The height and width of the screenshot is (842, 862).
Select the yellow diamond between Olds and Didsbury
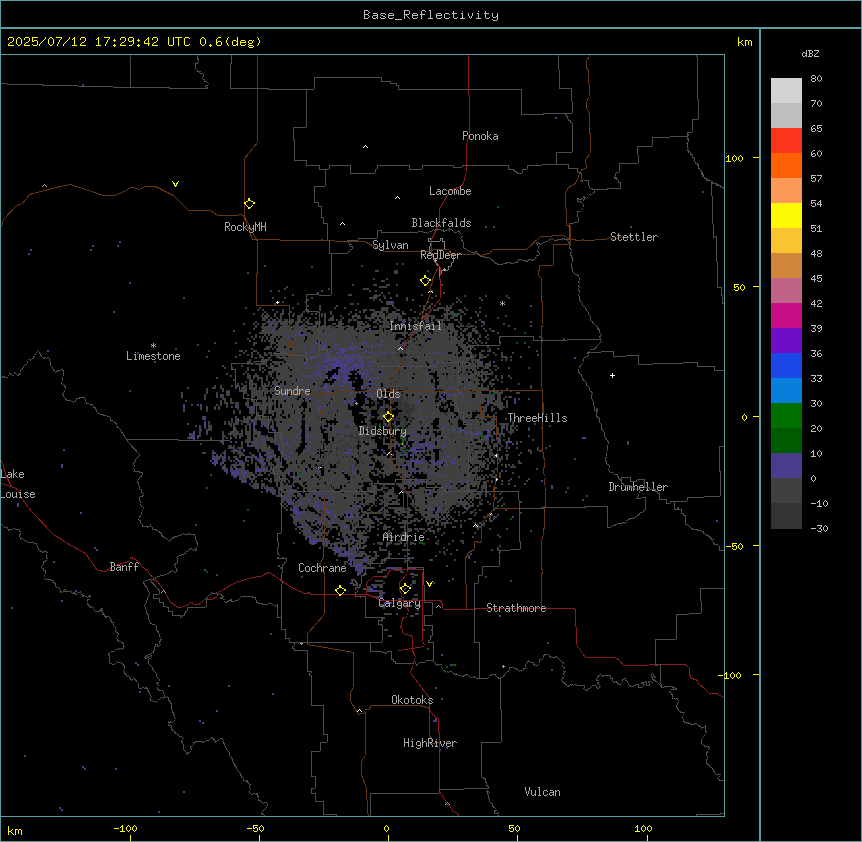(x=389, y=417)
